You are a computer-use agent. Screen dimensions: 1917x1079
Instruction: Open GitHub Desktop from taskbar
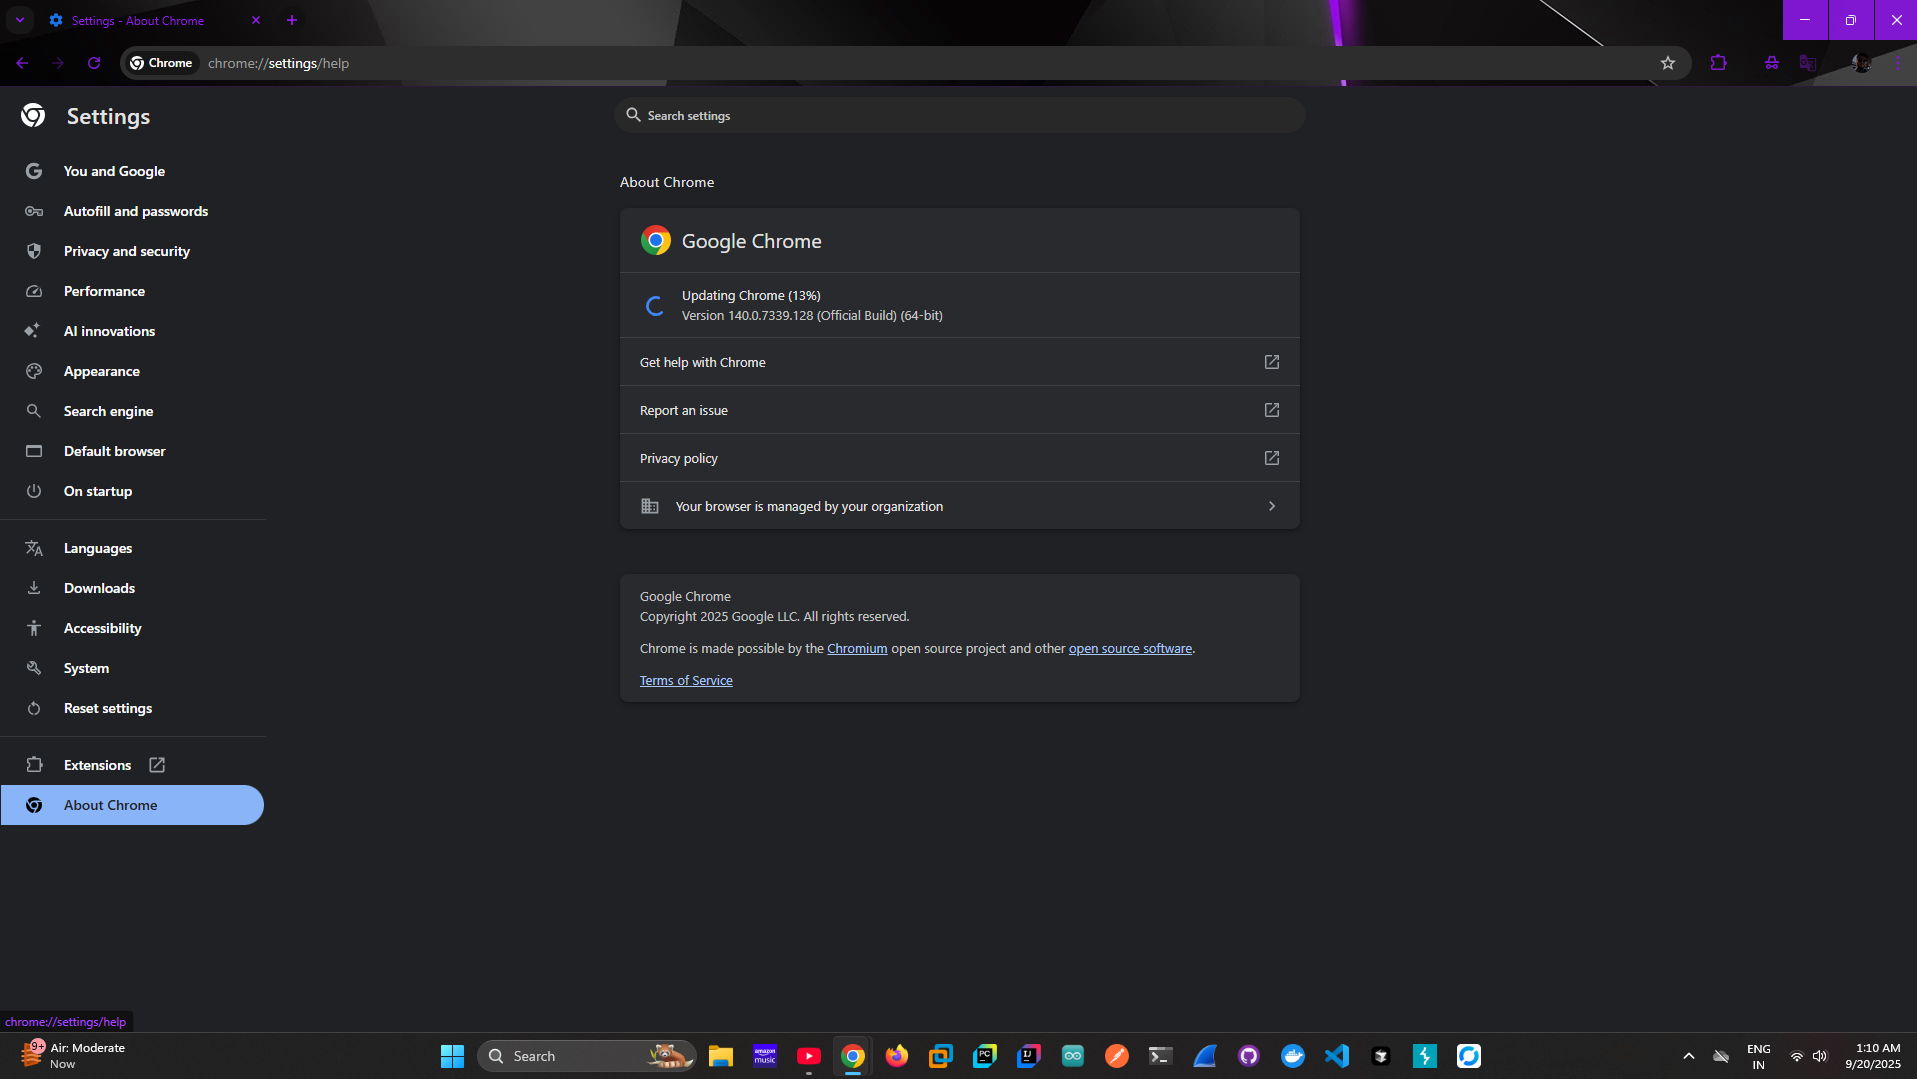click(1249, 1056)
